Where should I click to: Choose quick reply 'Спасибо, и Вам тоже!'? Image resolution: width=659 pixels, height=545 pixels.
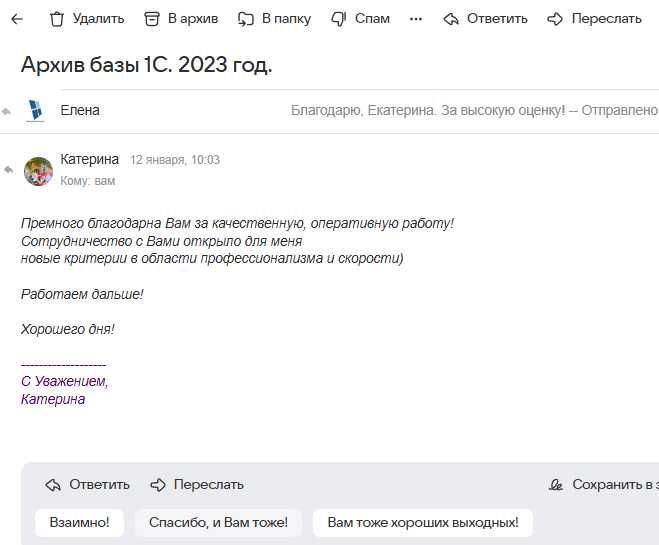tap(218, 522)
